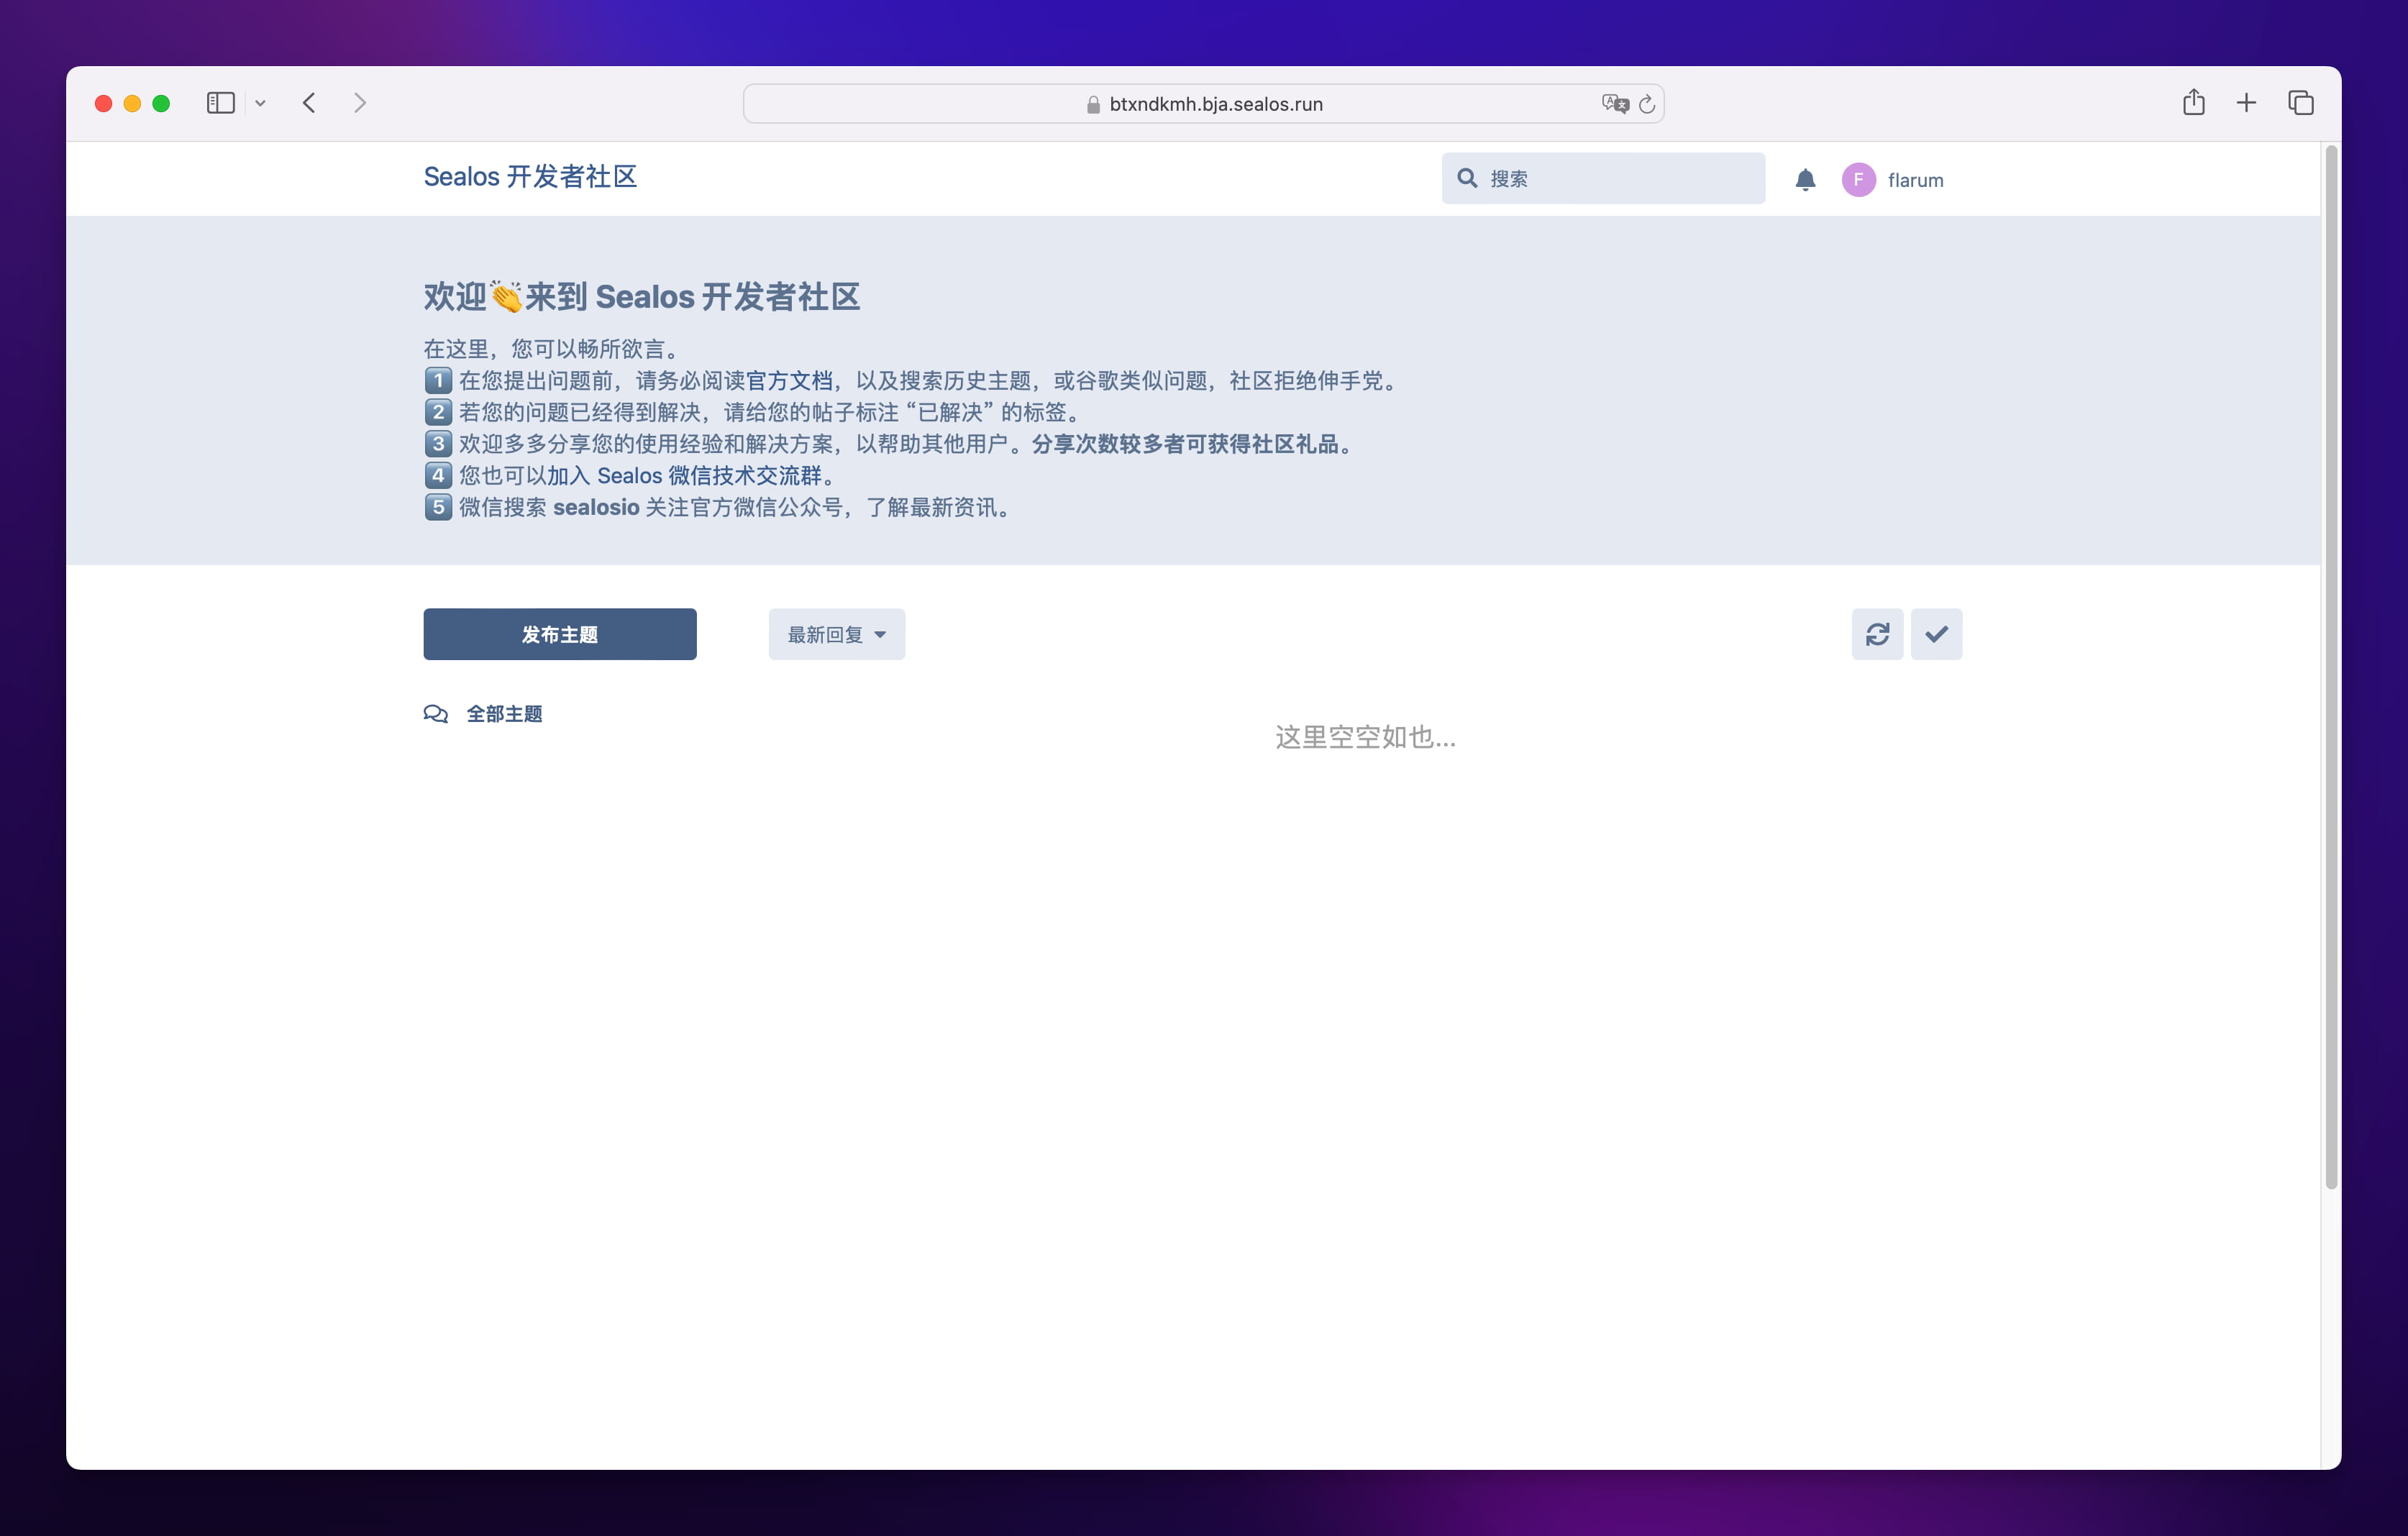This screenshot has width=2408, height=1536.
Task: Open the sidebar options chevron
Action: pyautogui.click(x=260, y=103)
